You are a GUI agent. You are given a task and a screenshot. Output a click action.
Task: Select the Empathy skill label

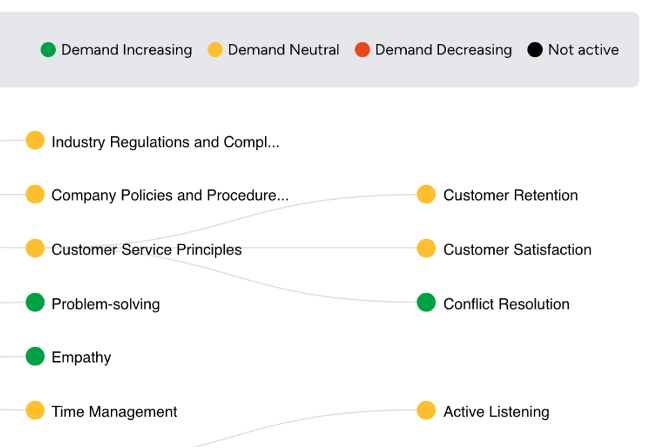click(x=81, y=358)
